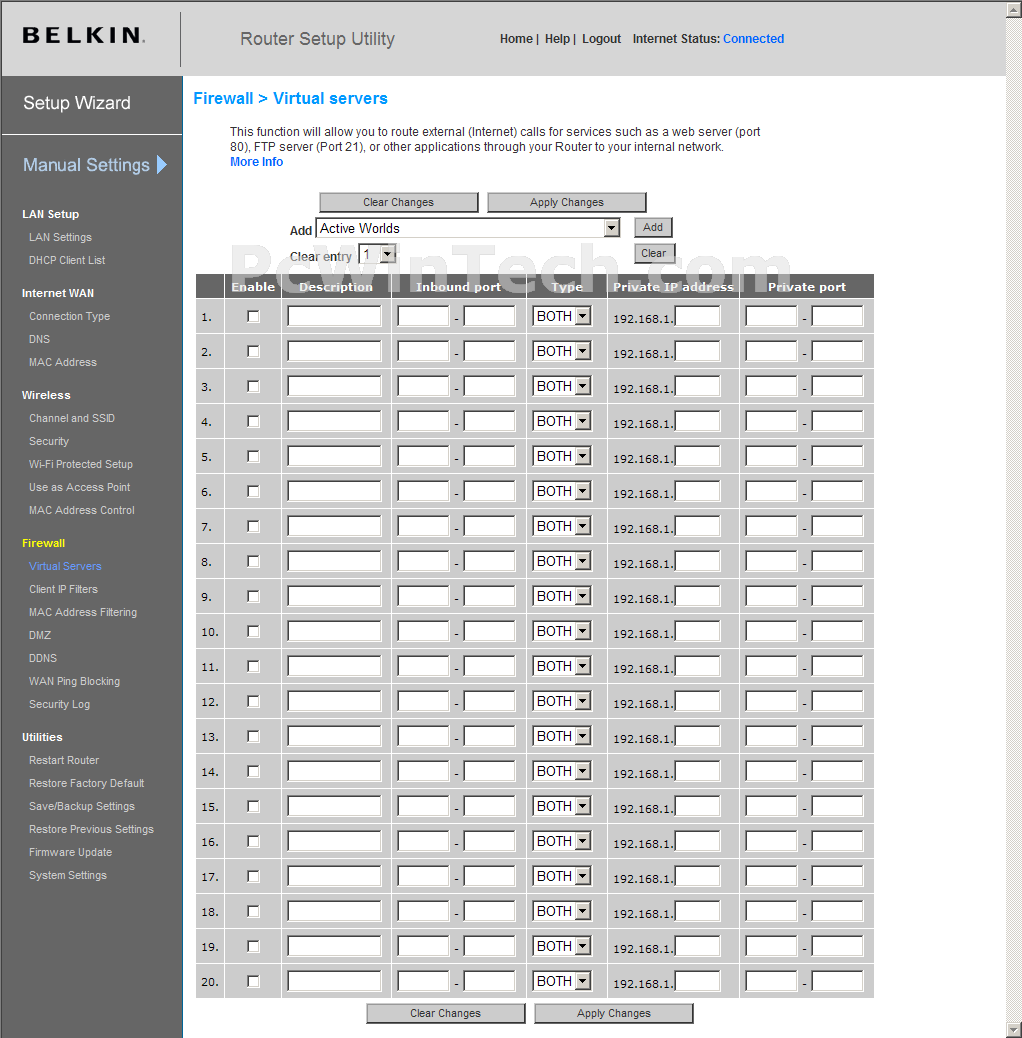Screen dimensions: 1022x1038
Task: Expand the BOTH type selector in row 11
Action: pos(562,666)
